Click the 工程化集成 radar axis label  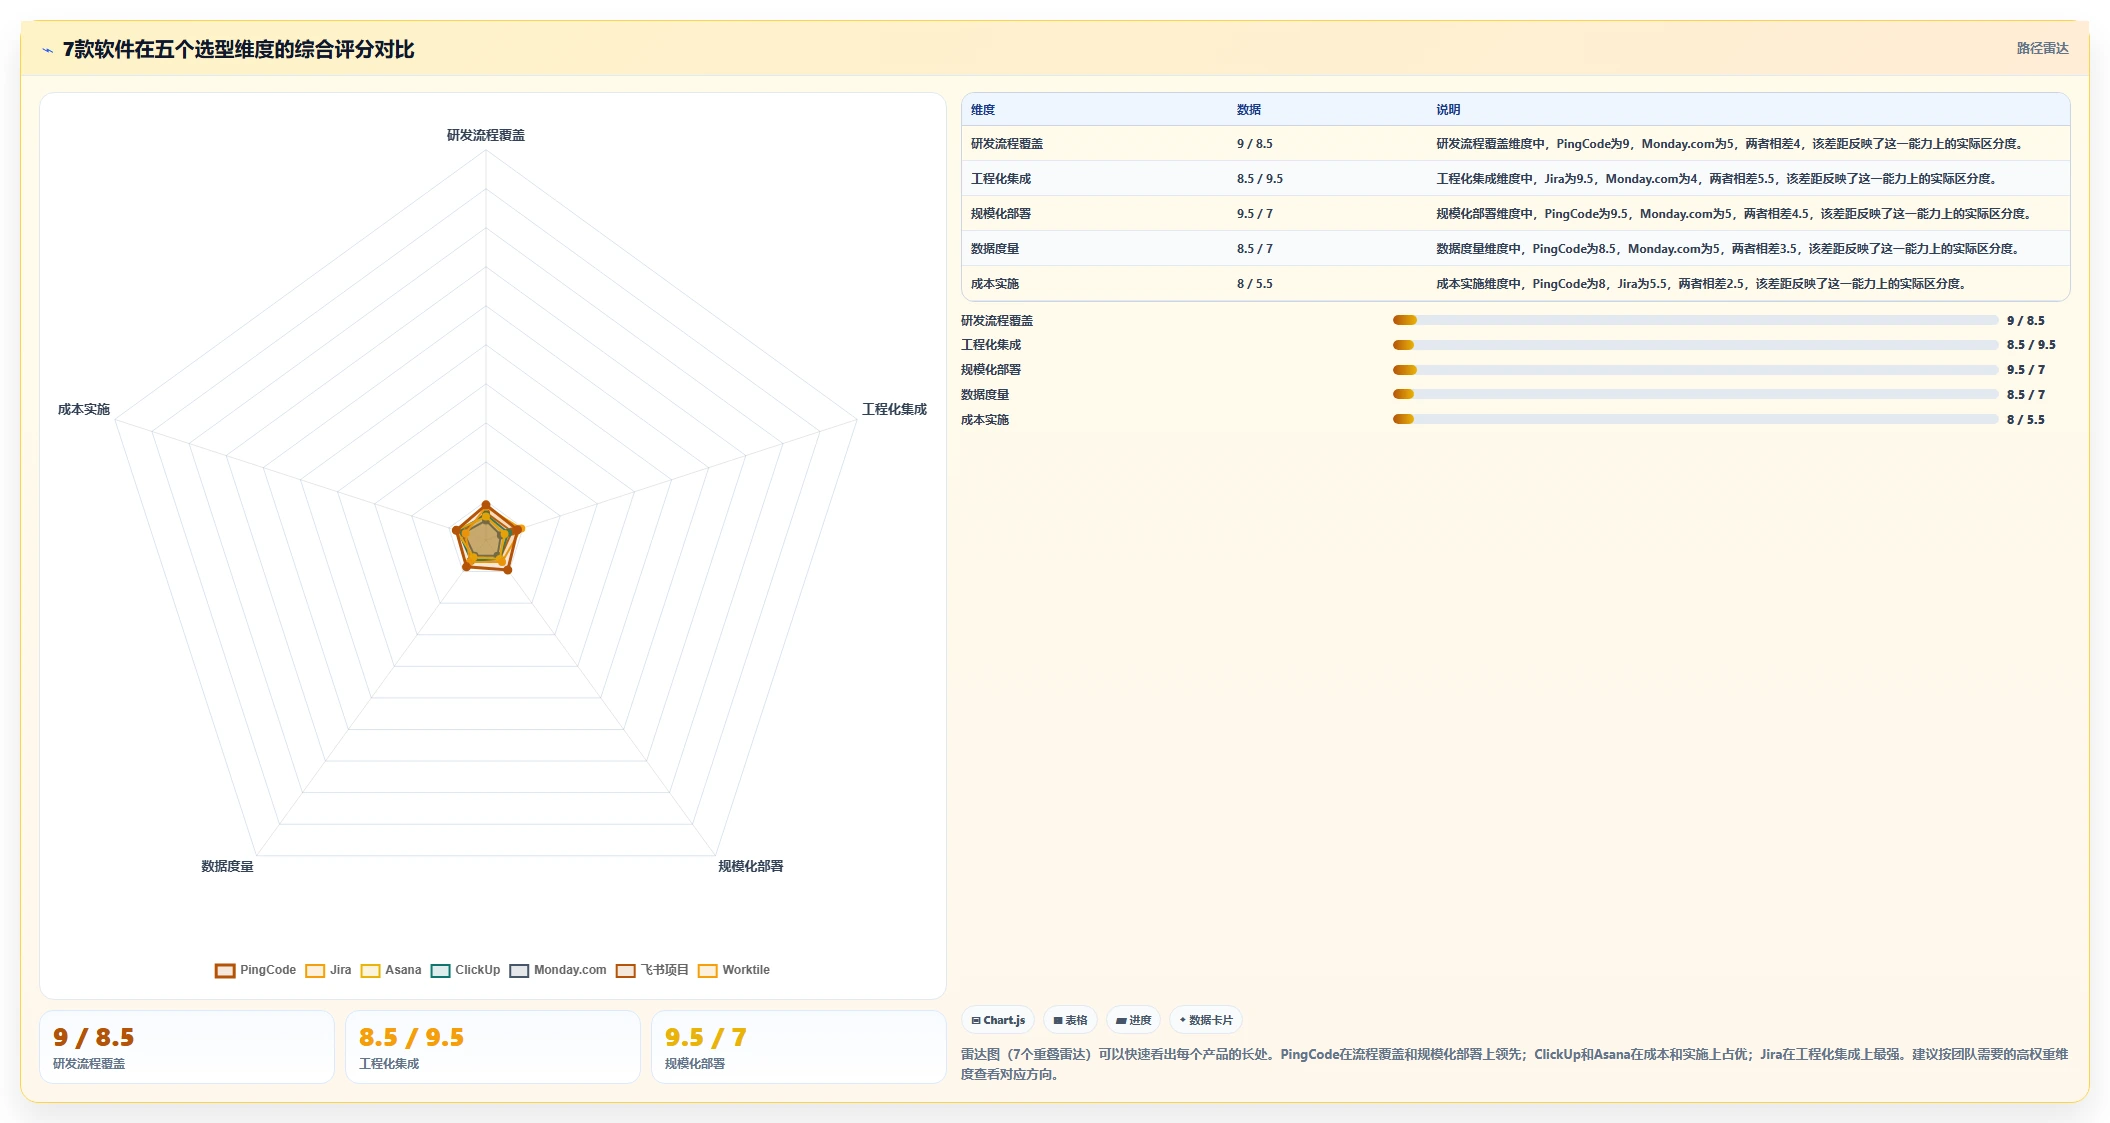point(894,409)
